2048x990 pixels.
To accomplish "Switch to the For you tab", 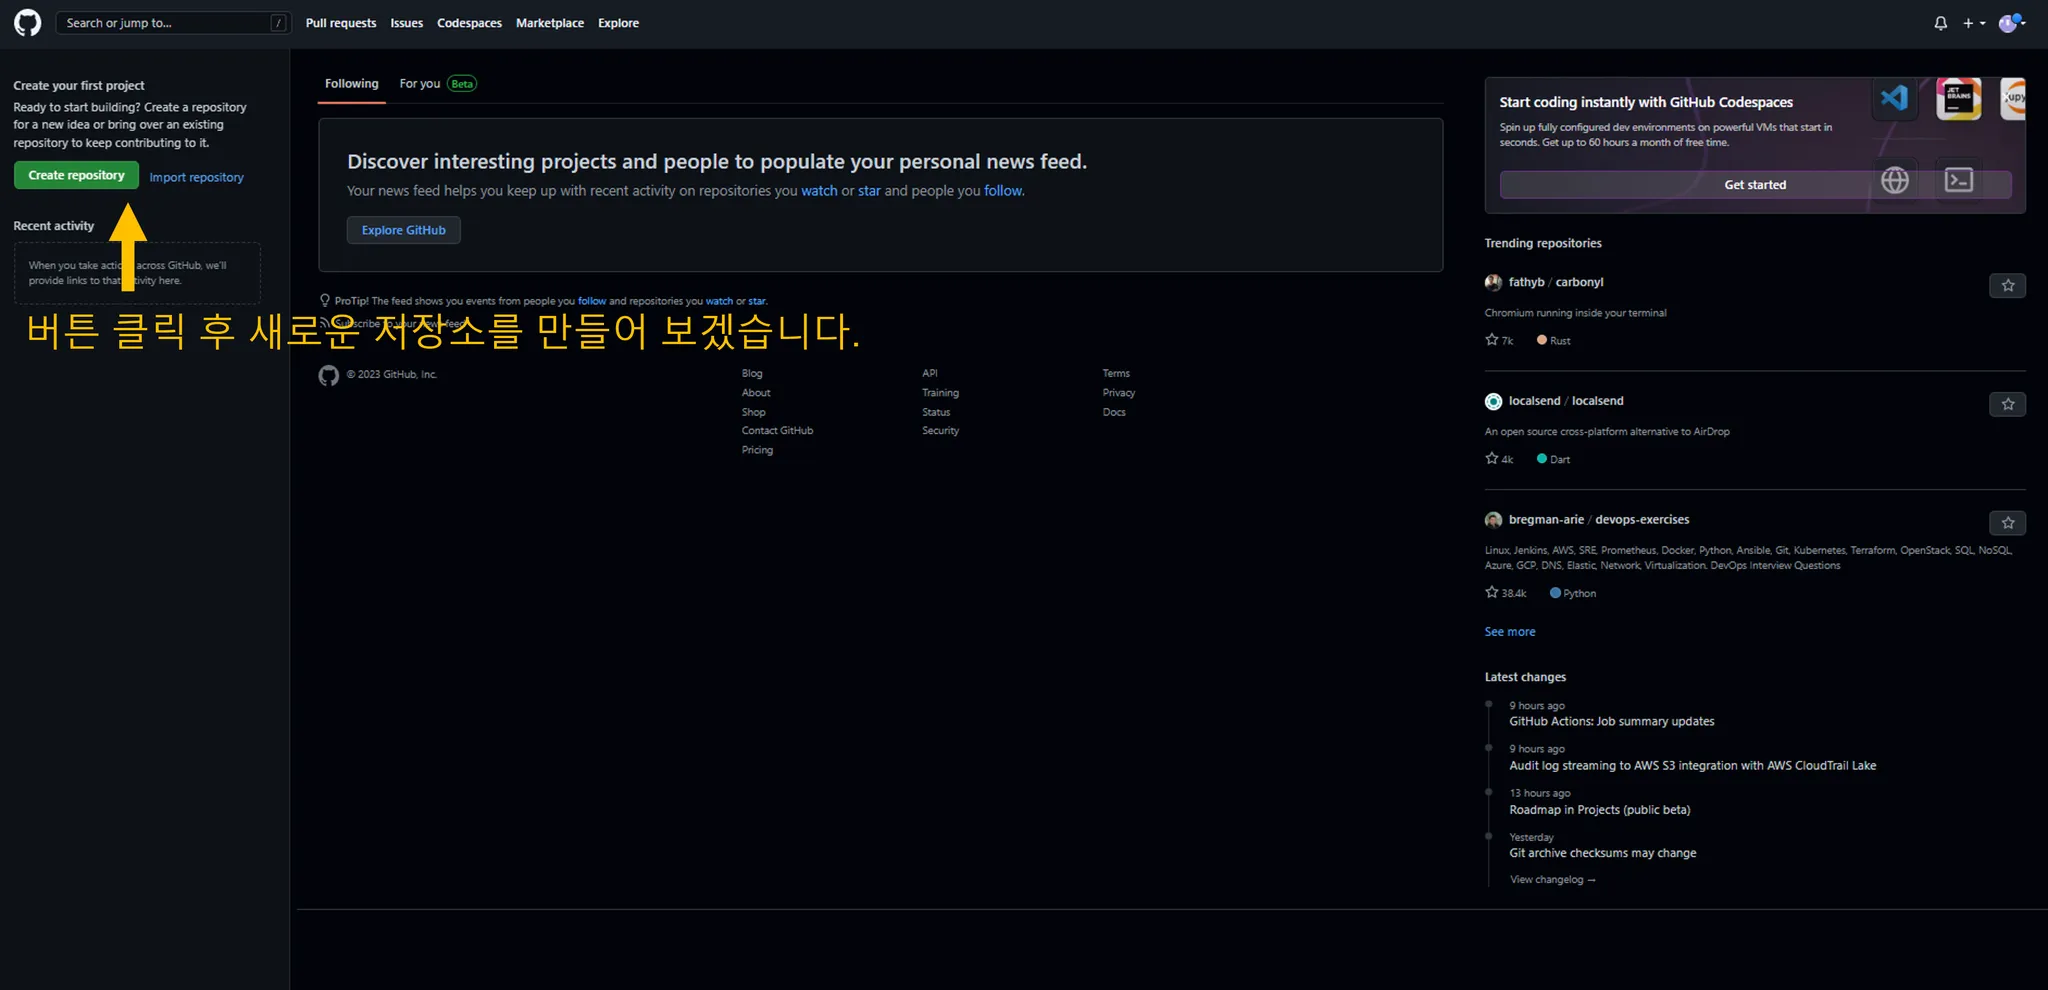I will pyautogui.click(x=437, y=84).
